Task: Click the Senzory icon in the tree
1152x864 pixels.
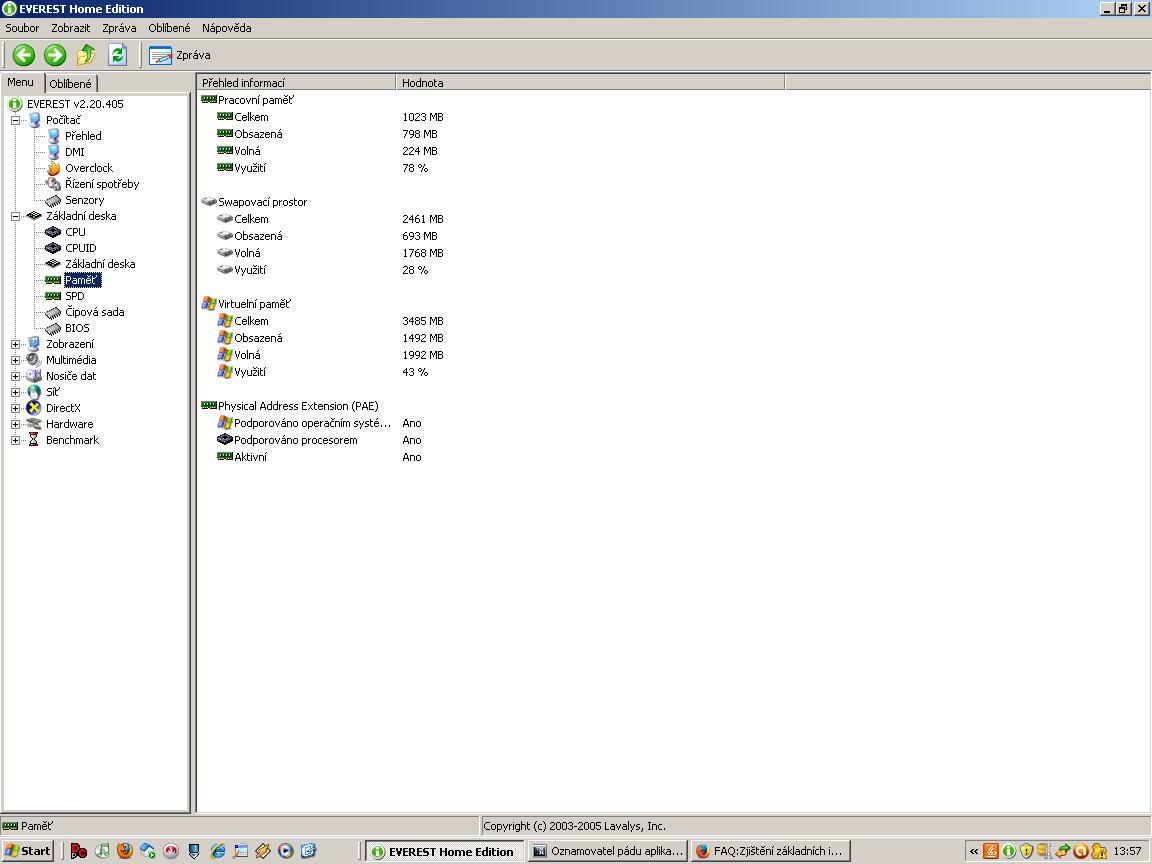Action: pyautogui.click(x=53, y=200)
